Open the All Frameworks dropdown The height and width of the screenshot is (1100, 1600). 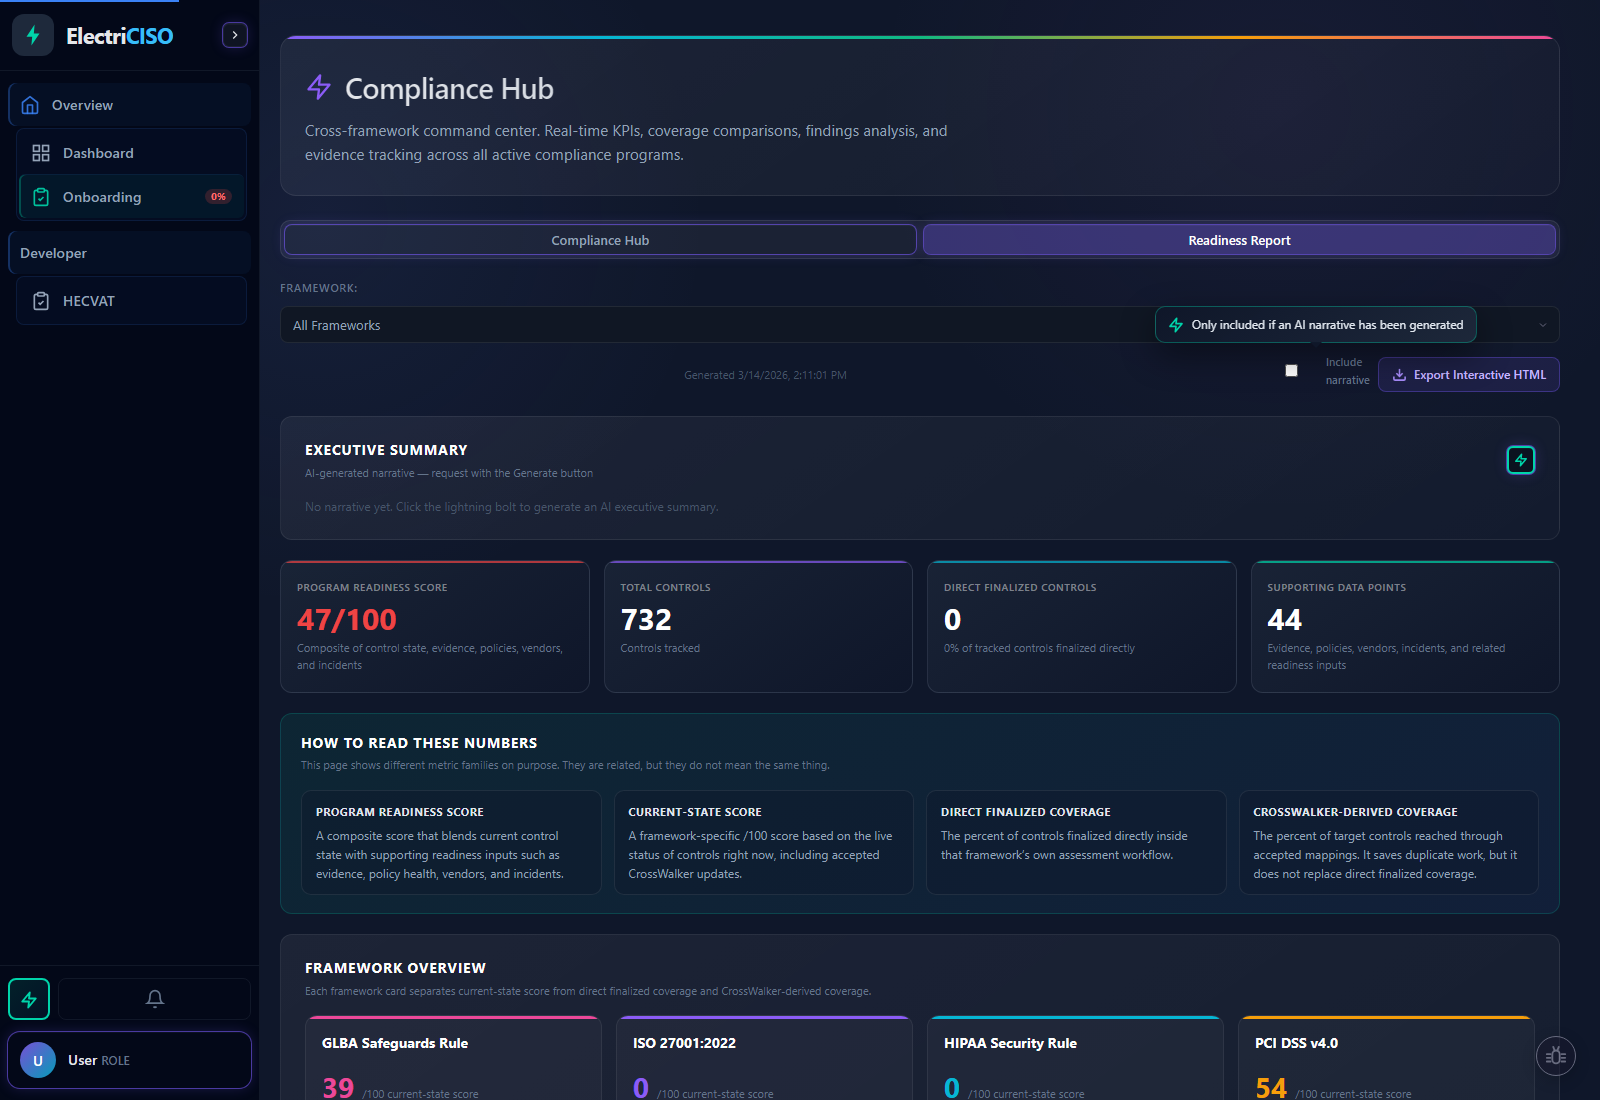[600, 324]
